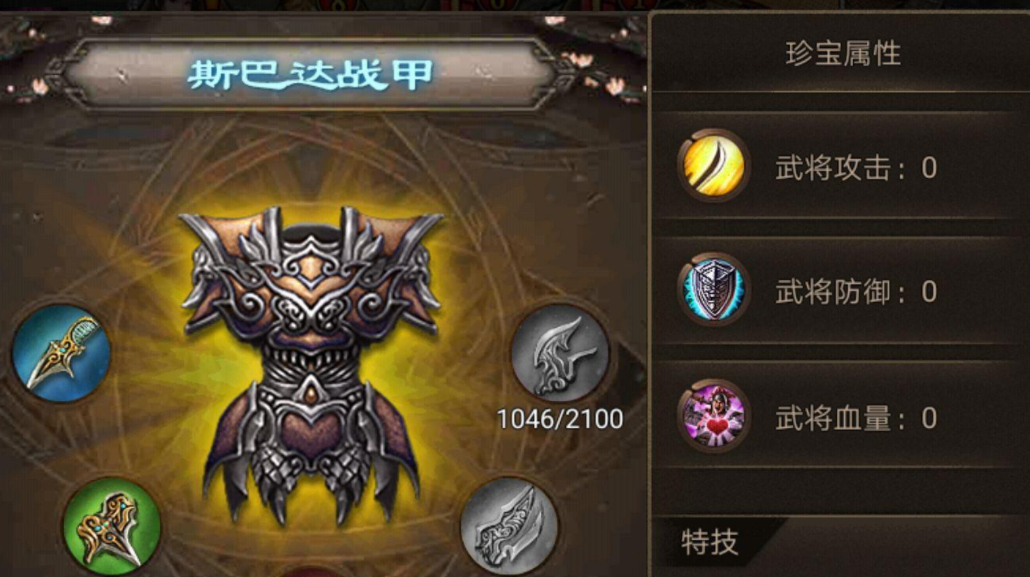This screenshot has width=1030, height=577.
Task: Tap the gray locked fragment above 1046/2100
Action: tap(560, 353)
